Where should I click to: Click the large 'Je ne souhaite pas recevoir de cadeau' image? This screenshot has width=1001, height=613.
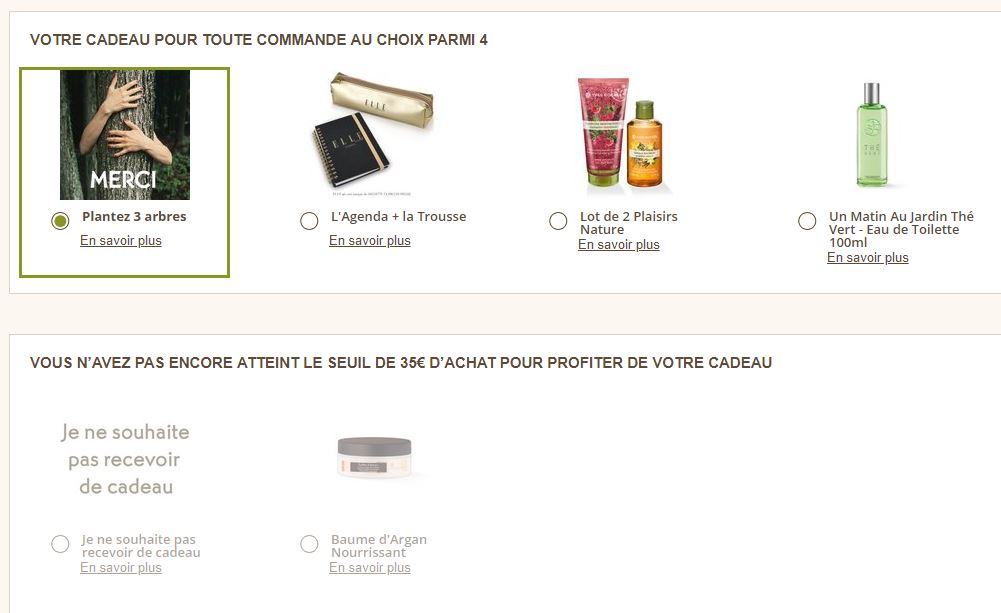(x=125, y=459)
